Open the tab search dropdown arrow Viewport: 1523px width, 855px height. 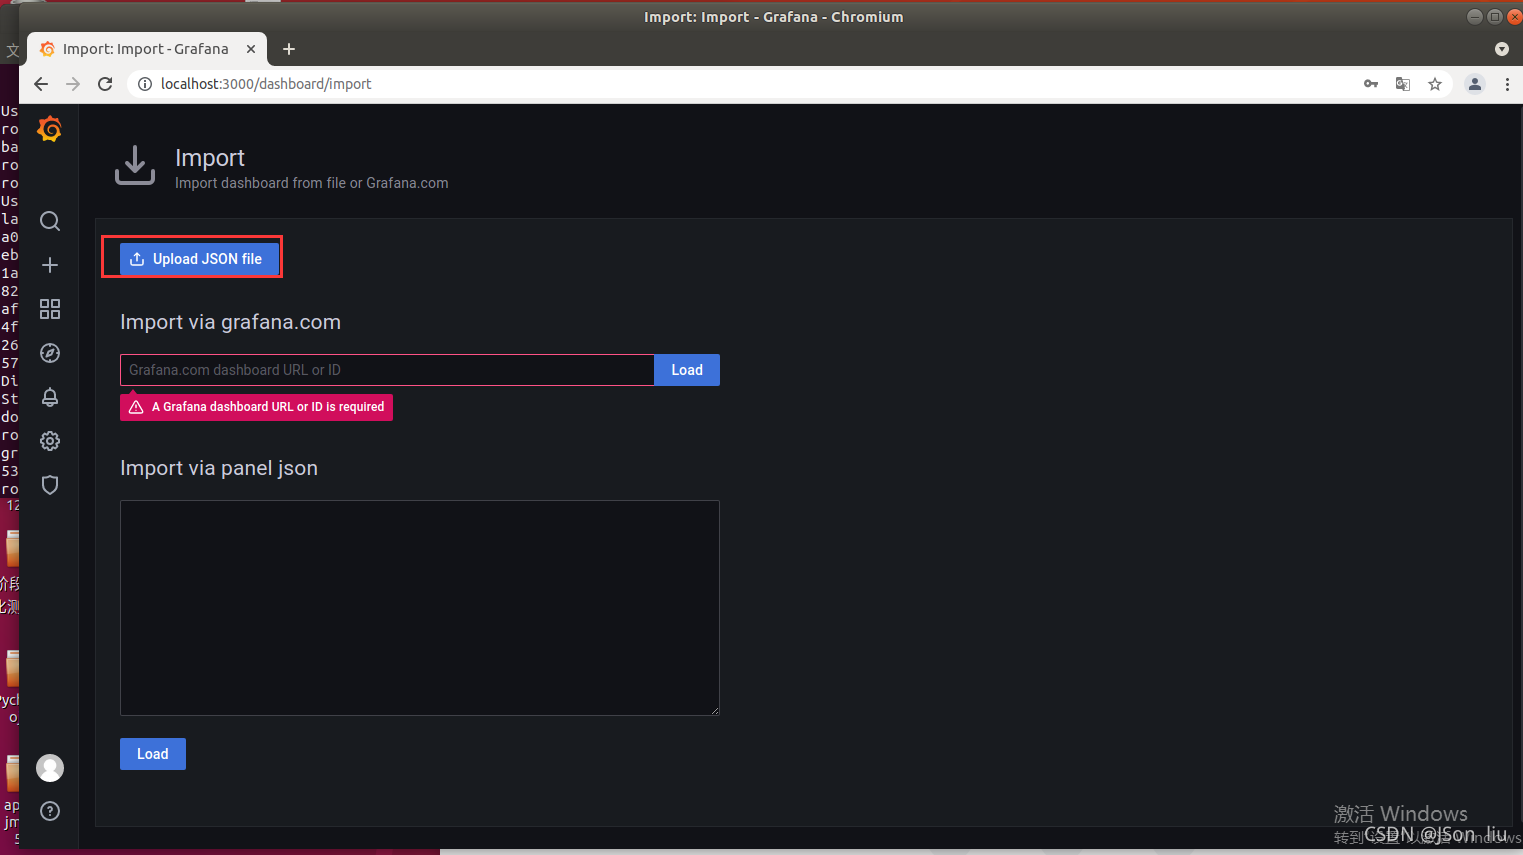tap(1502, 49)
